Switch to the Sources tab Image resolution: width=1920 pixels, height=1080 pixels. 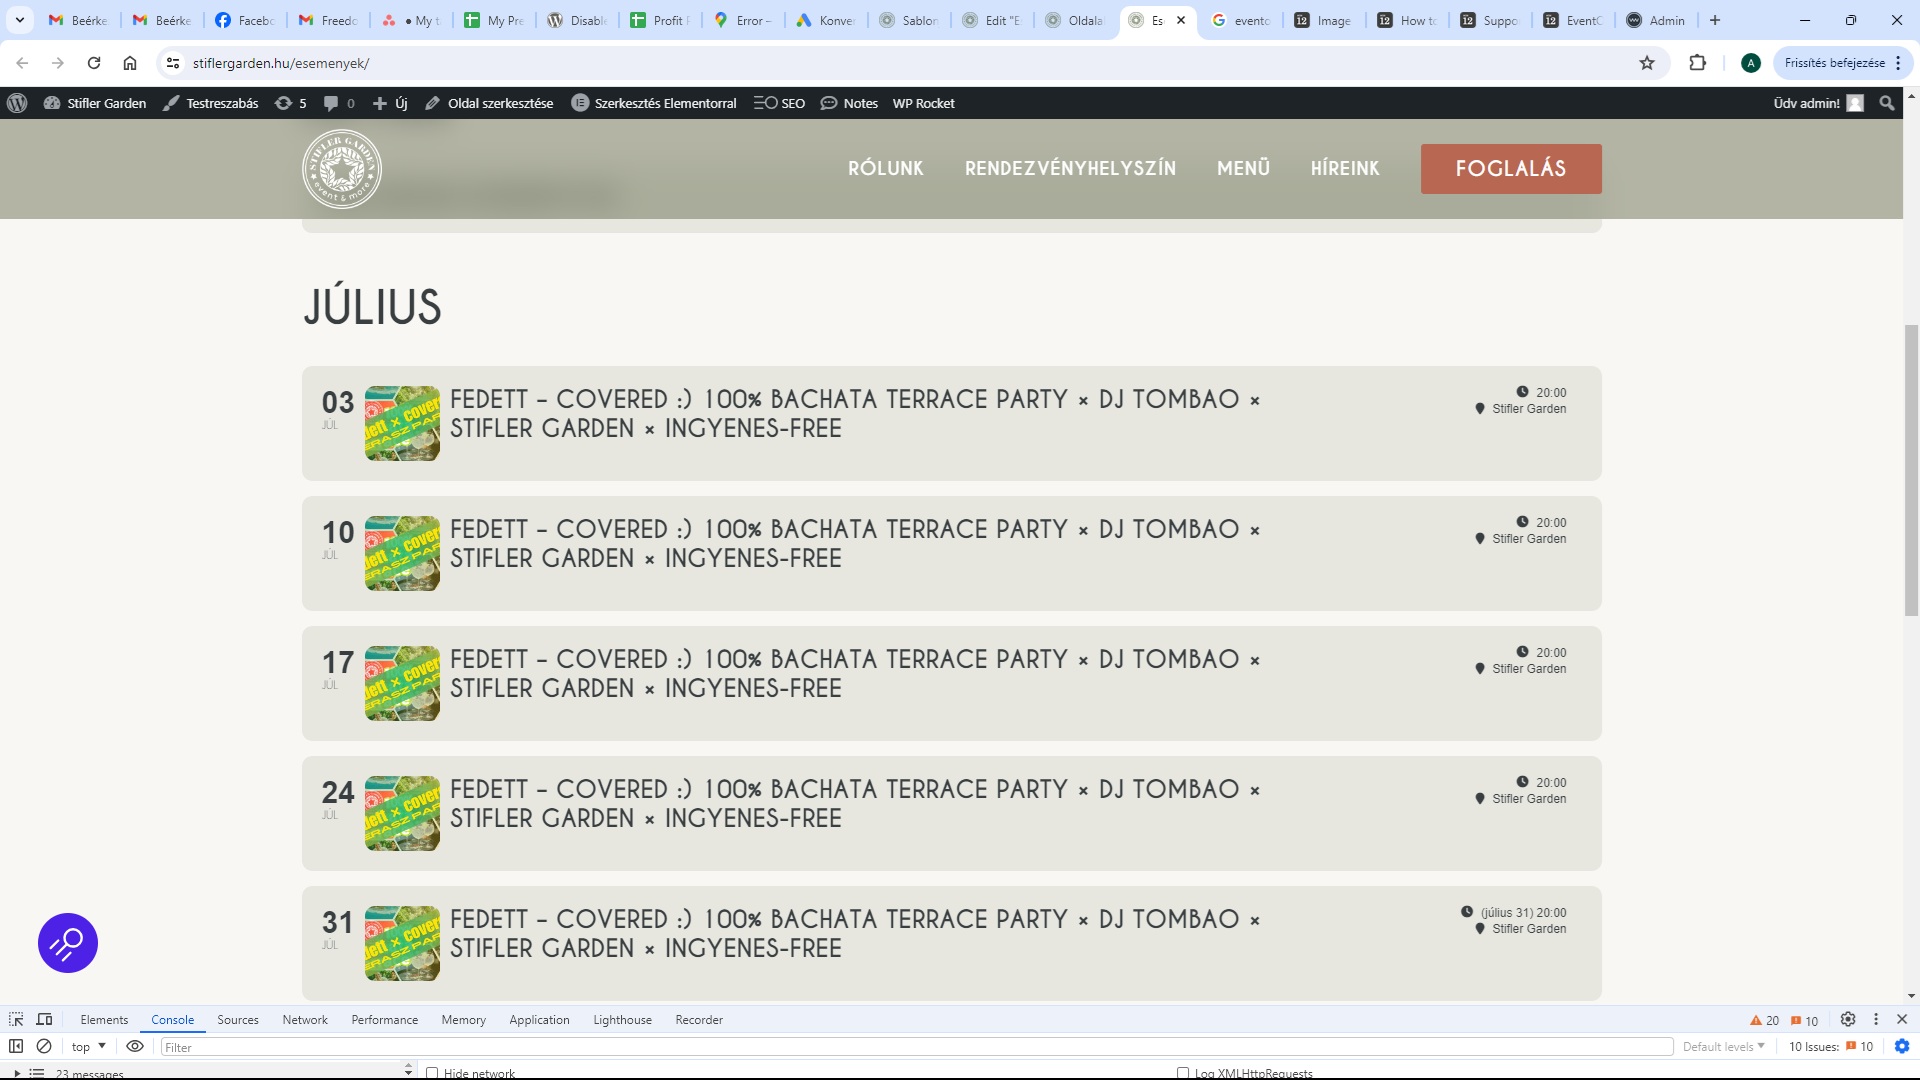(238, 1020)
